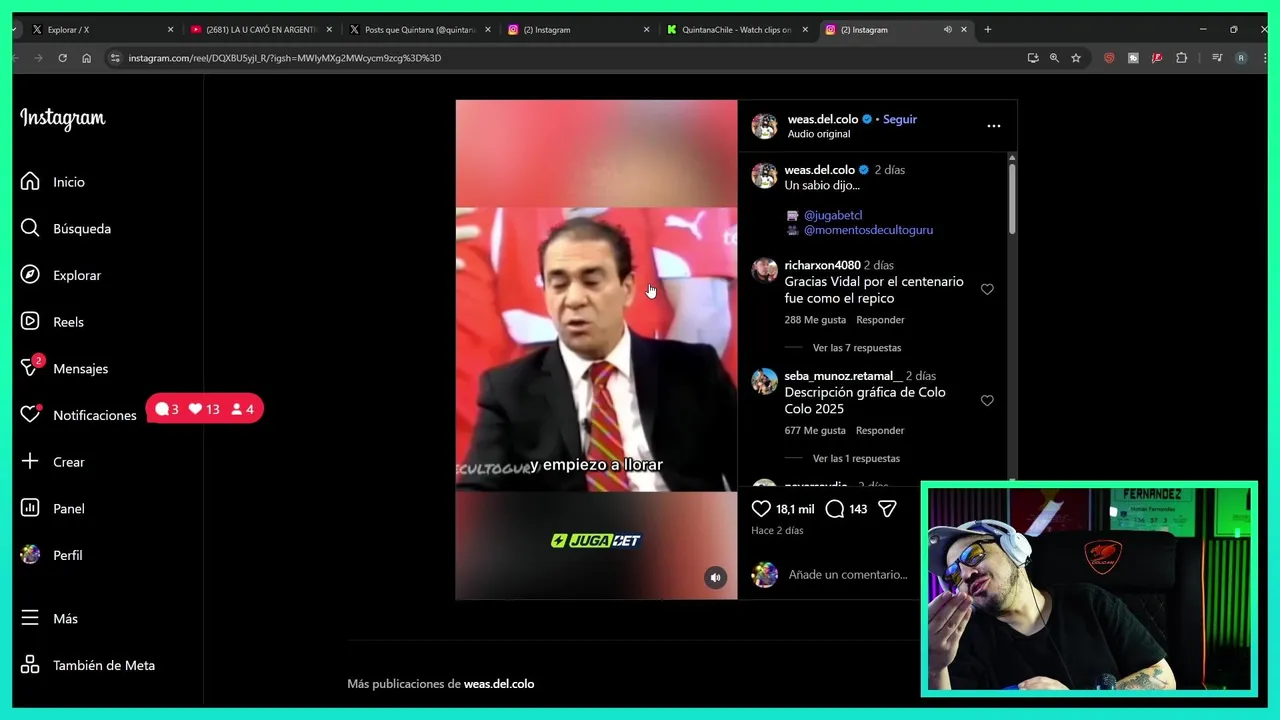This screenshot has height=720, width=1280.
Task: Reply to richarxon4080's comment
Action: click(880, 320)
